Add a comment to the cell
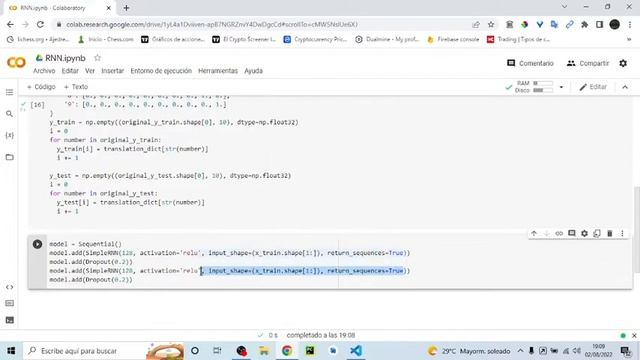640x360 pixels. [x=572, y=233]
